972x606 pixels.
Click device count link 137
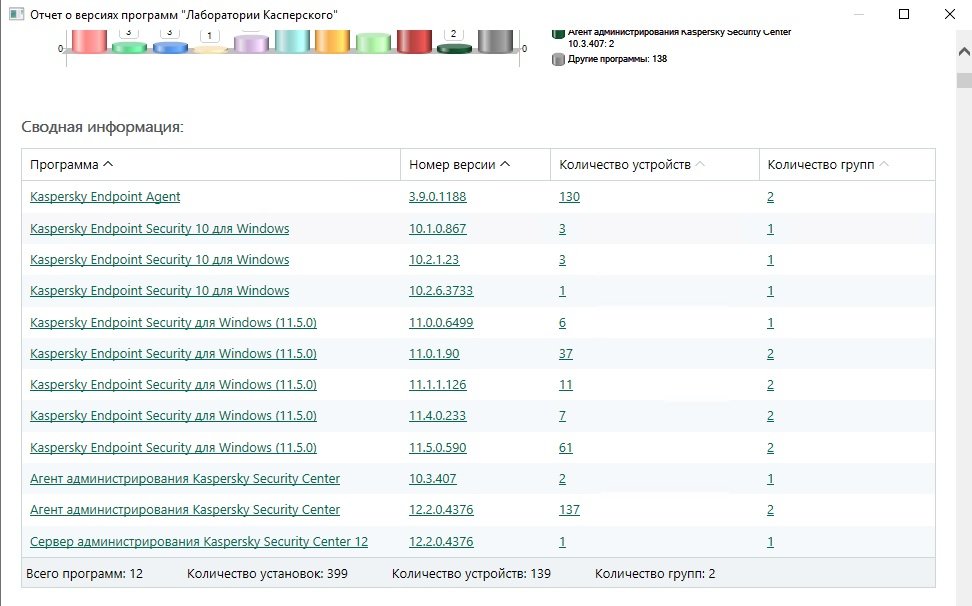569,510
